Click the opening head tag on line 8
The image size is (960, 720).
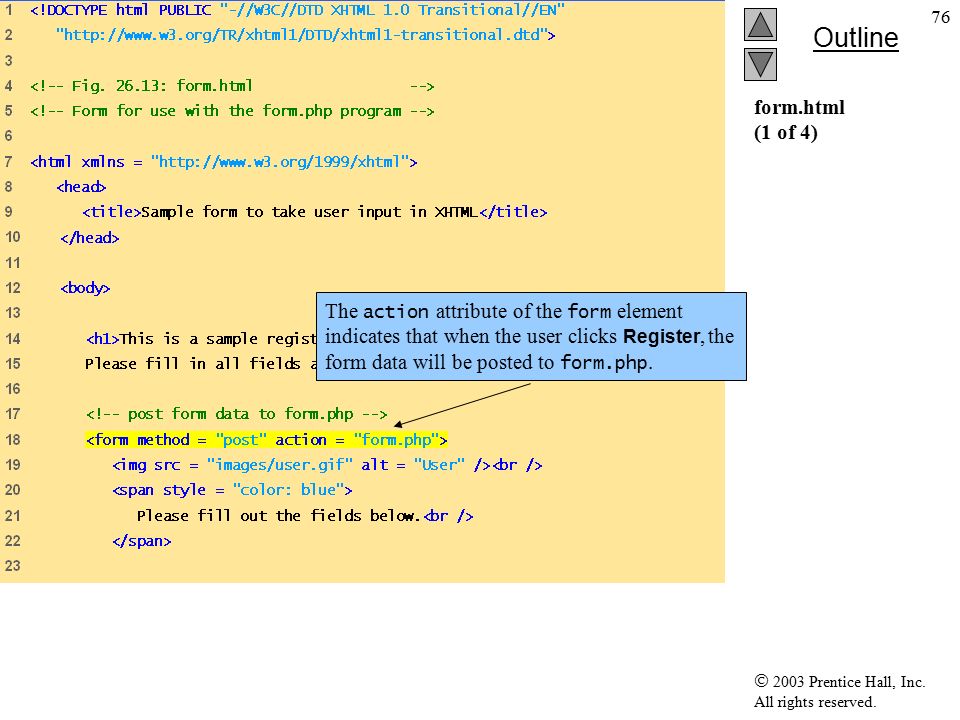point(81,187)
